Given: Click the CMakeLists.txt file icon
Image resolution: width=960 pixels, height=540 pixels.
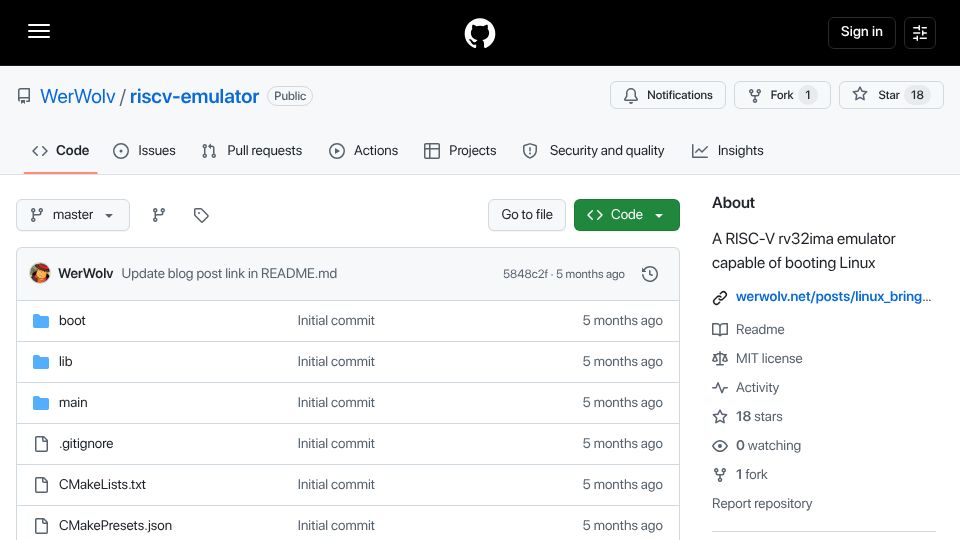Looking at the screenshot, I should coord(41,485).
